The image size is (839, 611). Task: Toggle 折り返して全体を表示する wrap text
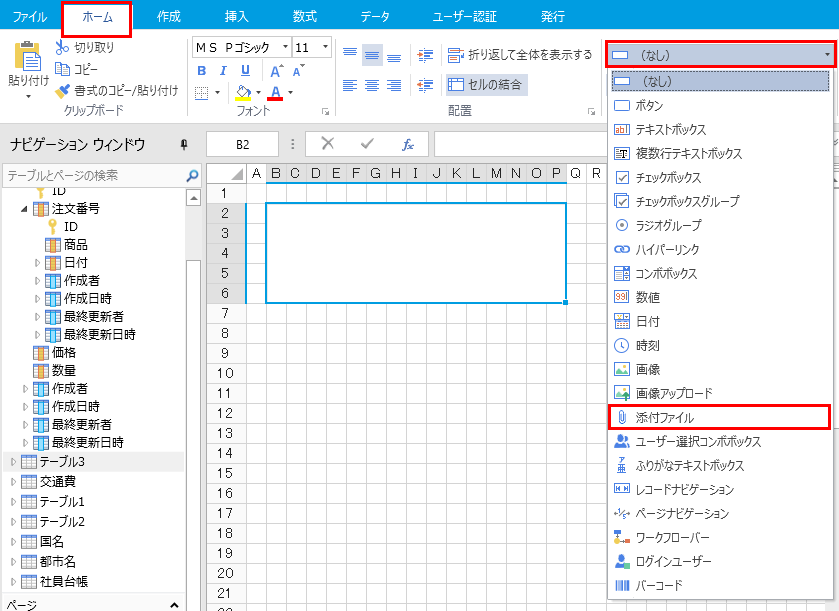tap(520, 55)
